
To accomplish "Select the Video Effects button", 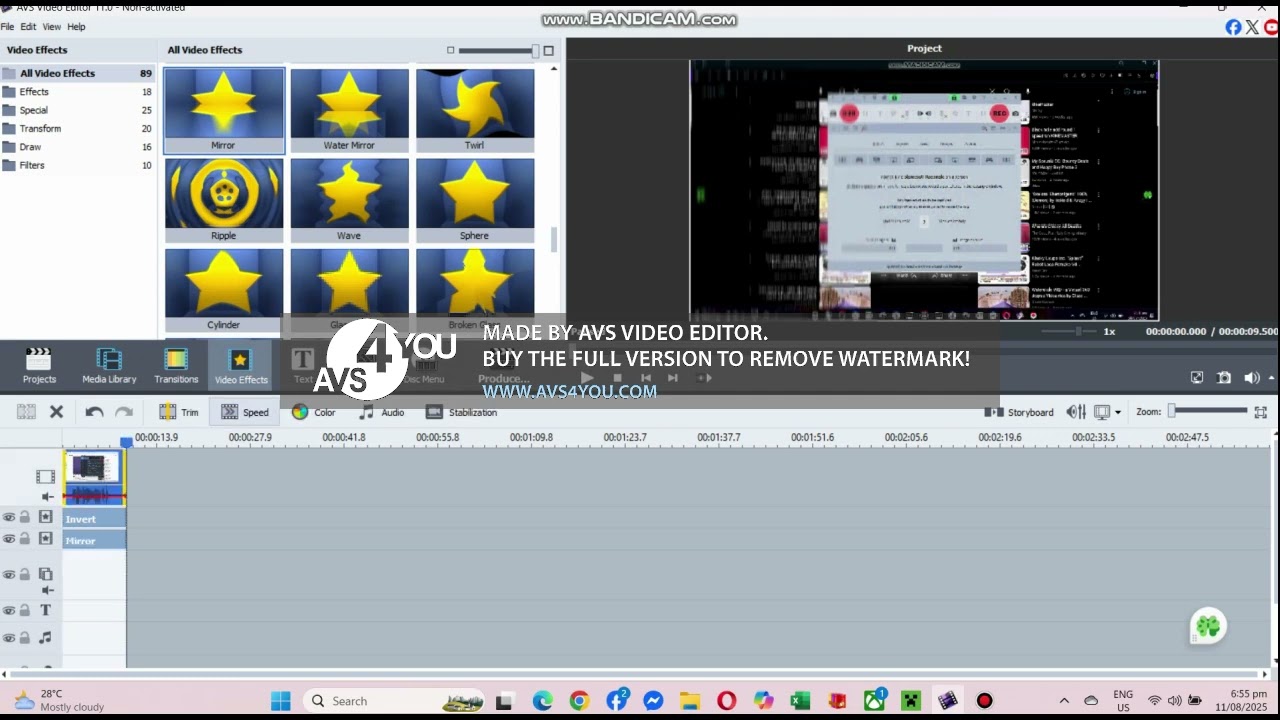I will pyautogui.click(x=241, y=366).
